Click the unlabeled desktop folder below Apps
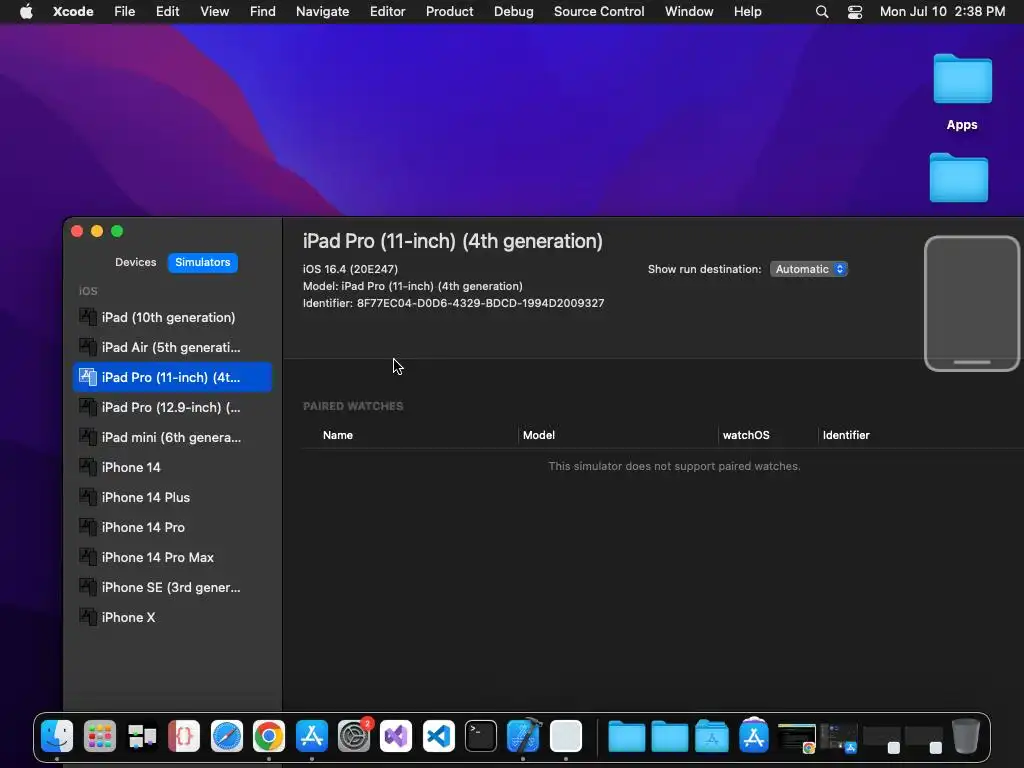The width and height of the screenshot is (1024, 768). pos(959,177)
